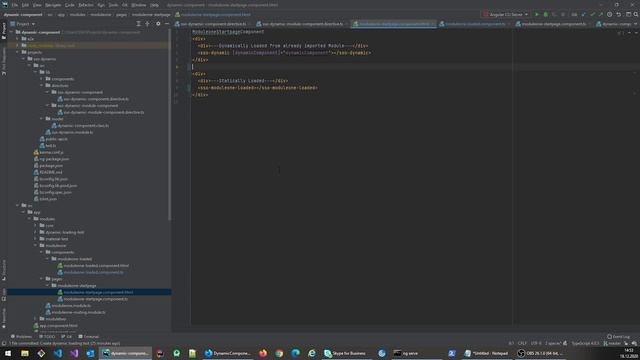Click the Git push arrow icon

(x=600, y=14)
